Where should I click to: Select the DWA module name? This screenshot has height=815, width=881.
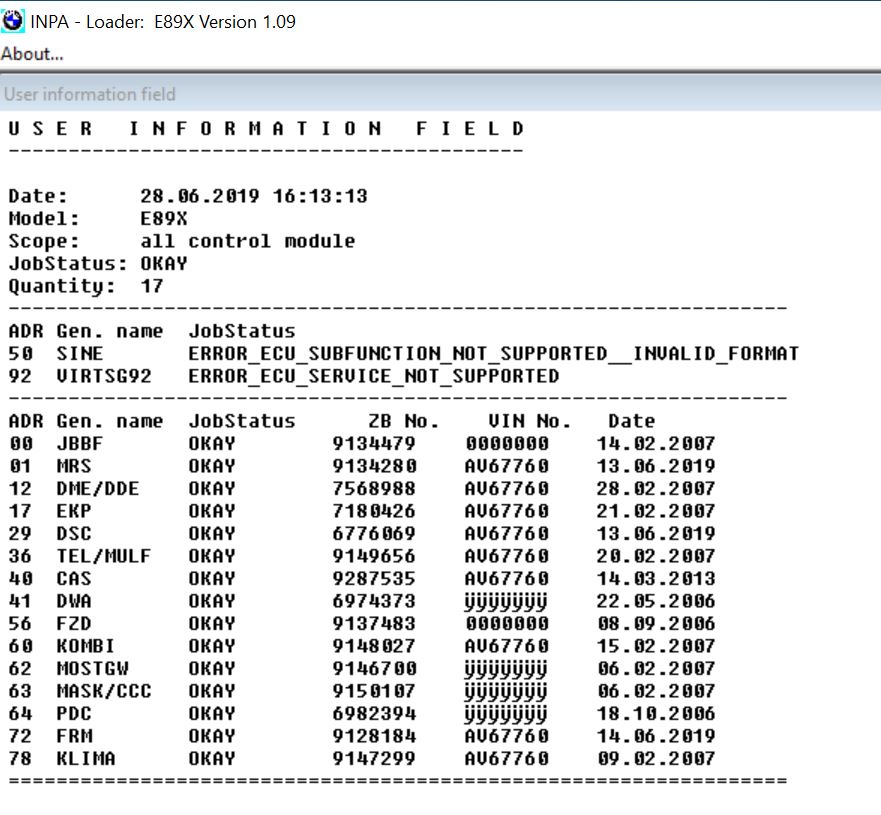click(x=74, y=601)
